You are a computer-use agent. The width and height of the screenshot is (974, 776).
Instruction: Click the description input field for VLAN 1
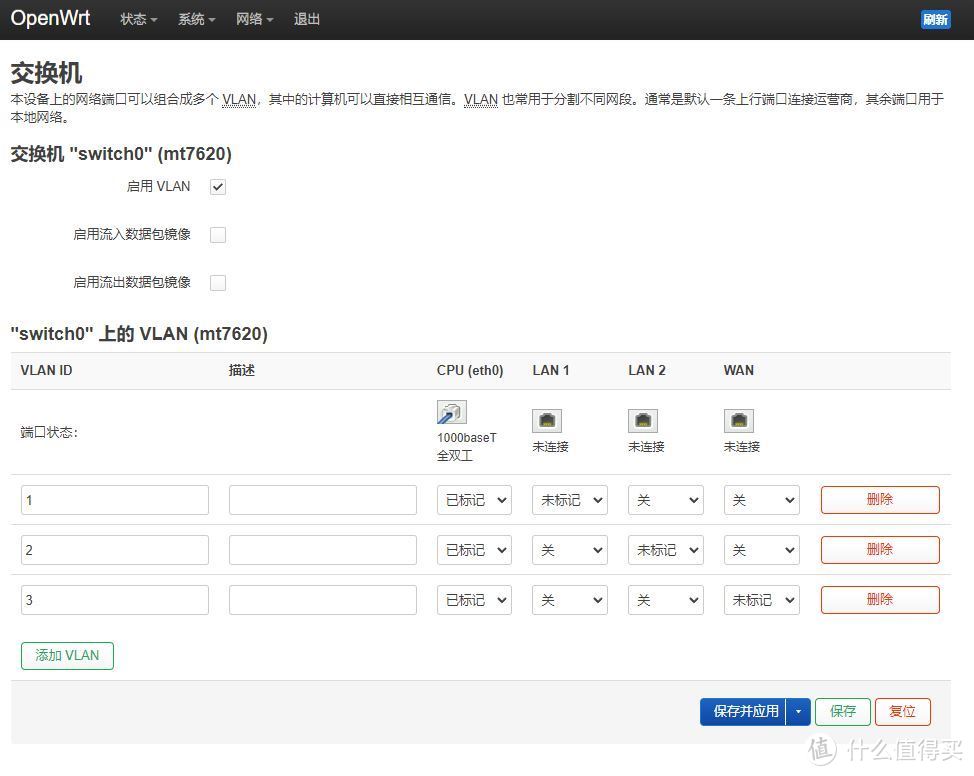click(322, 500)
